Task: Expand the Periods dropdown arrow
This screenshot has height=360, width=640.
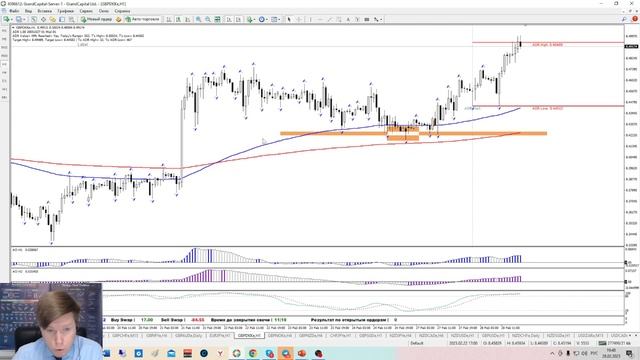Action: point(267,19)
